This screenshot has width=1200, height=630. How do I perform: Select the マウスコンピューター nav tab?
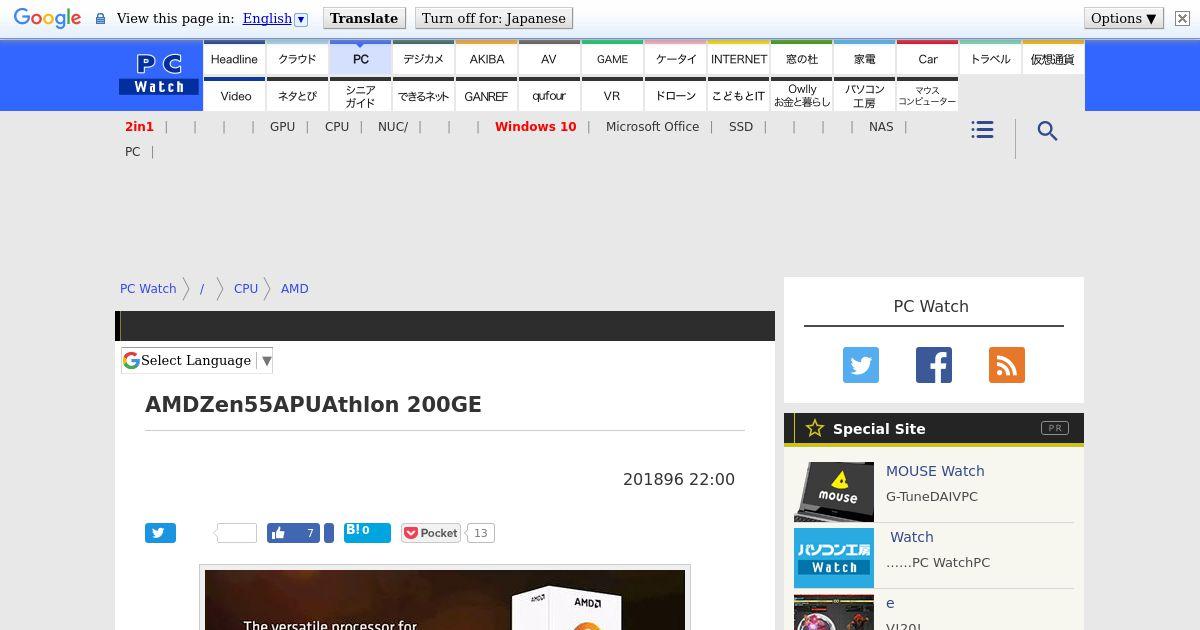point(928,96)
